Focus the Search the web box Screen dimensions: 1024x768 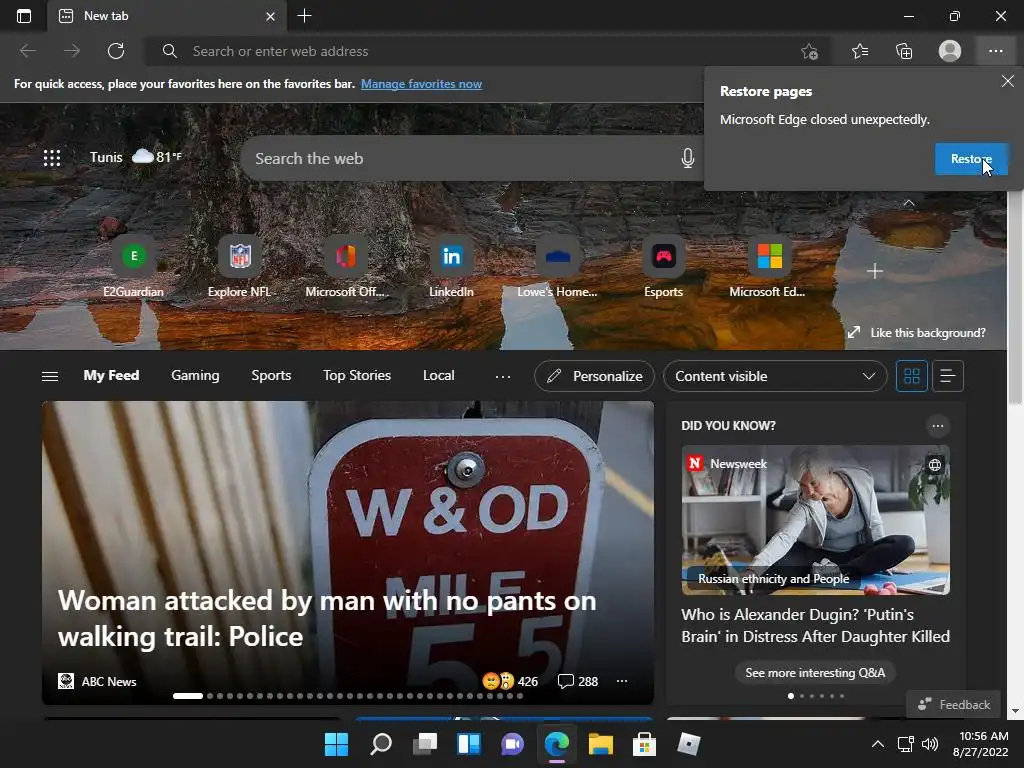click(472, 158)
